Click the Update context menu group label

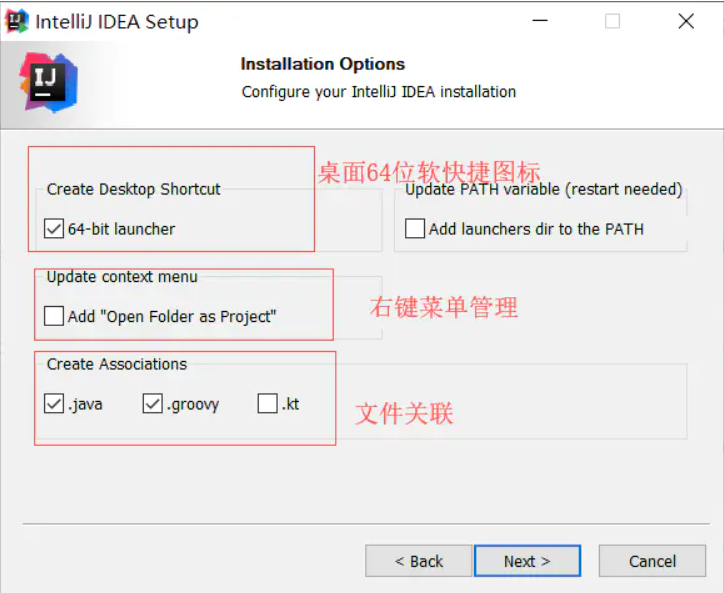click(x=122, y=277)
